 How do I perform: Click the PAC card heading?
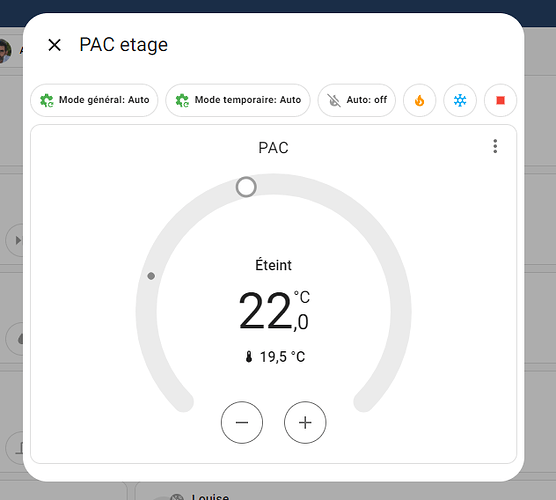click(x=273, y=148)
